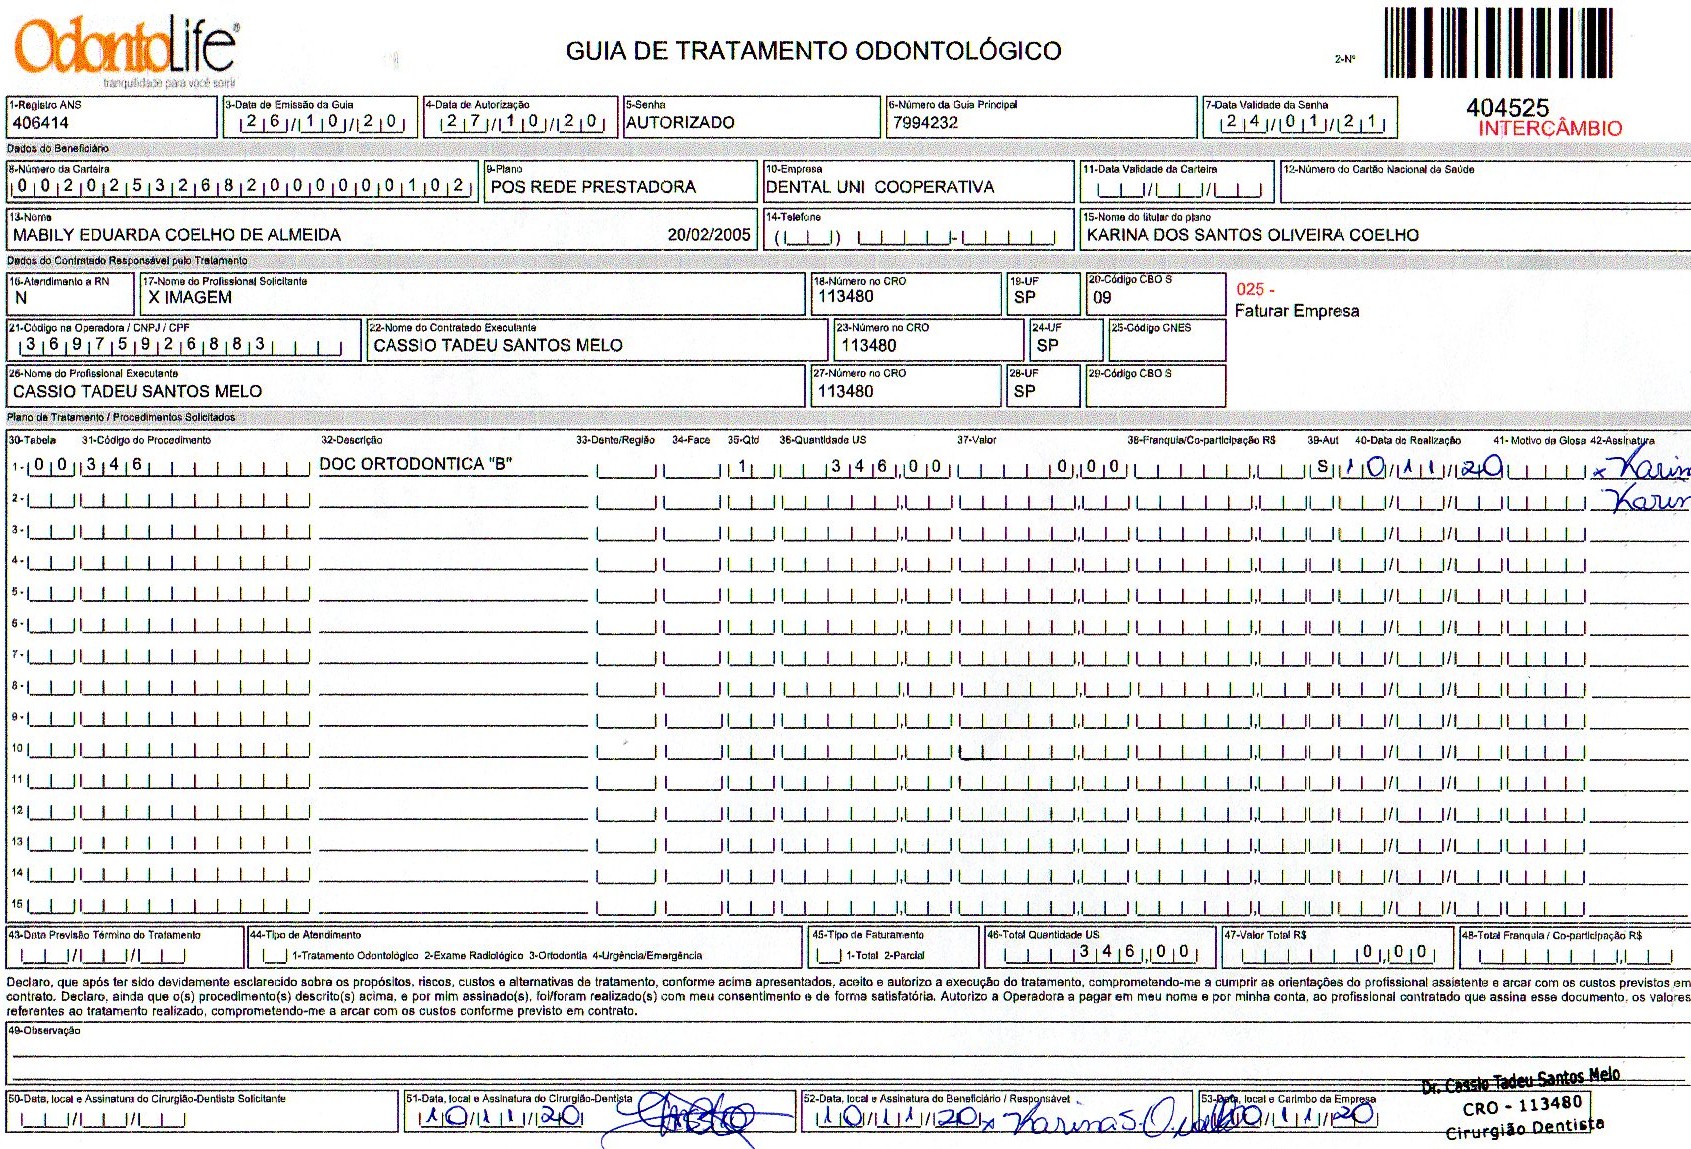
Task: Select the handwritten date in field 51
Action: click(x=501, y=1115)
